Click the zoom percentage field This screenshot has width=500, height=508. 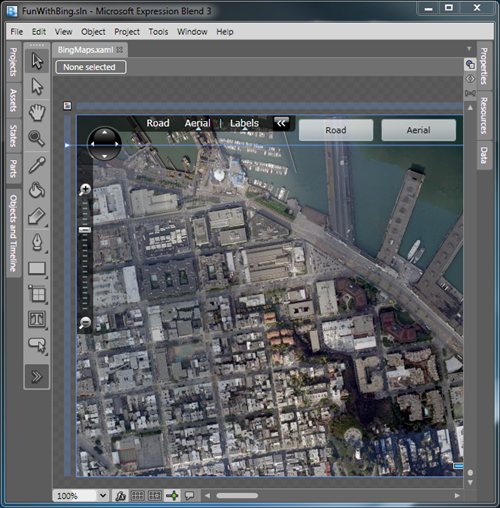(x=75, y=496)
